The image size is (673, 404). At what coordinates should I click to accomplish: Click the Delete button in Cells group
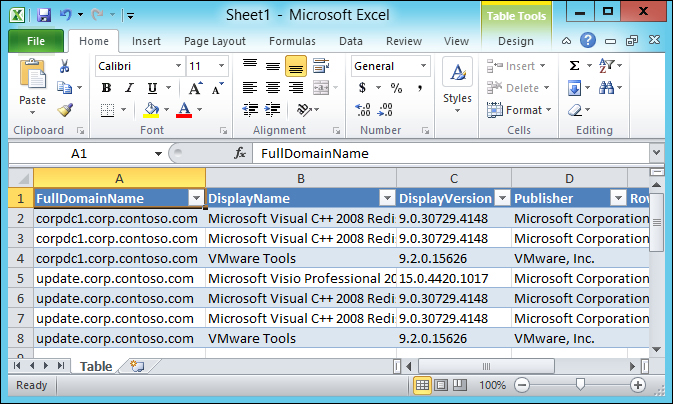point(518,88)
